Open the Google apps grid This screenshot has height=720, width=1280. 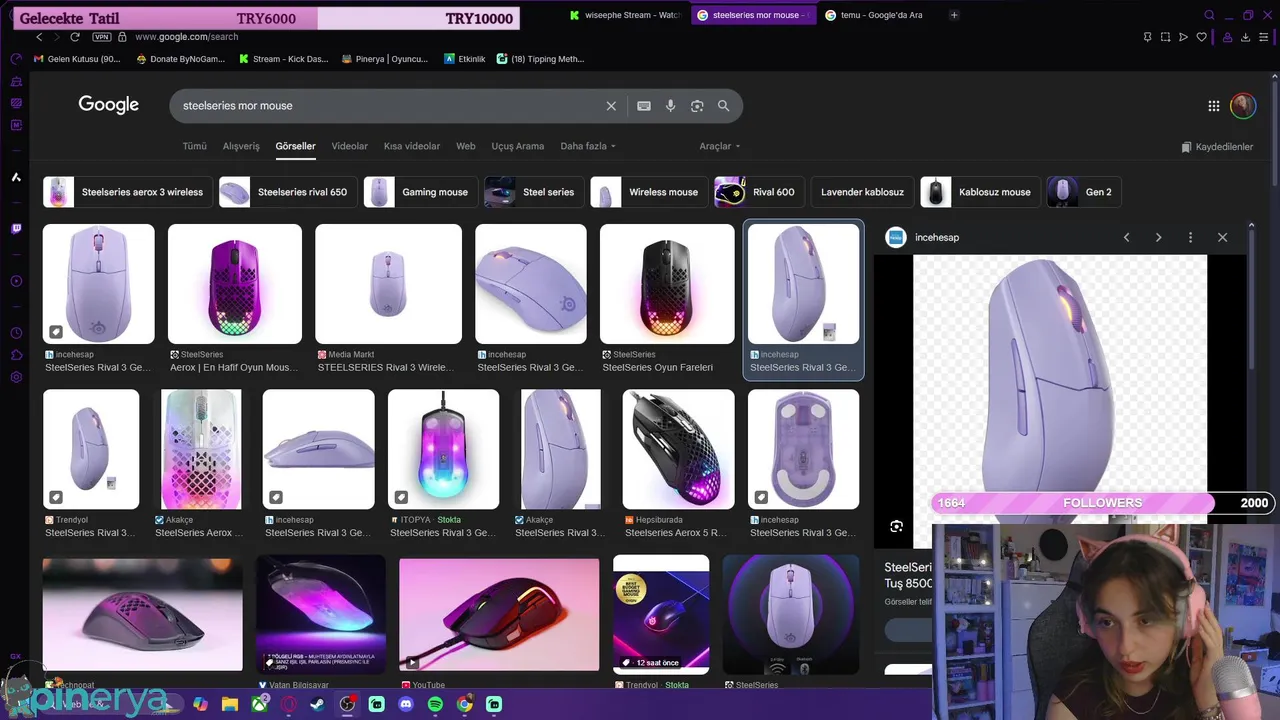tap(1213, 106)
